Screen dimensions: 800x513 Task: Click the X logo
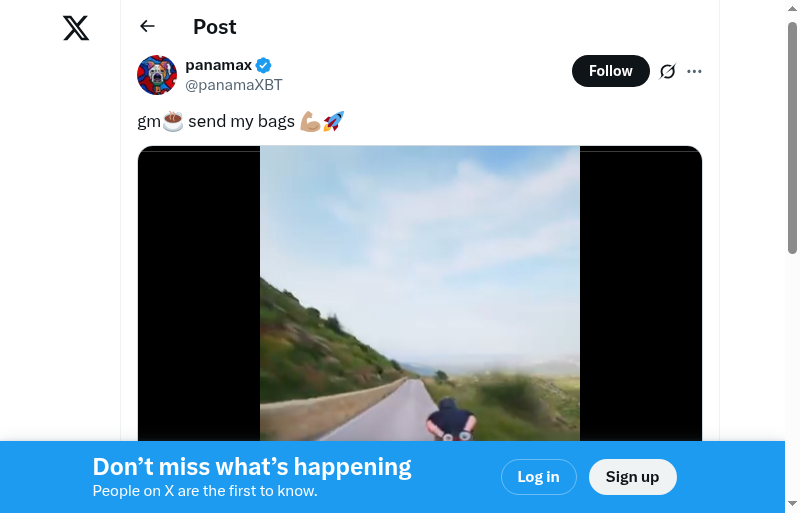click(x=76, y=28)
